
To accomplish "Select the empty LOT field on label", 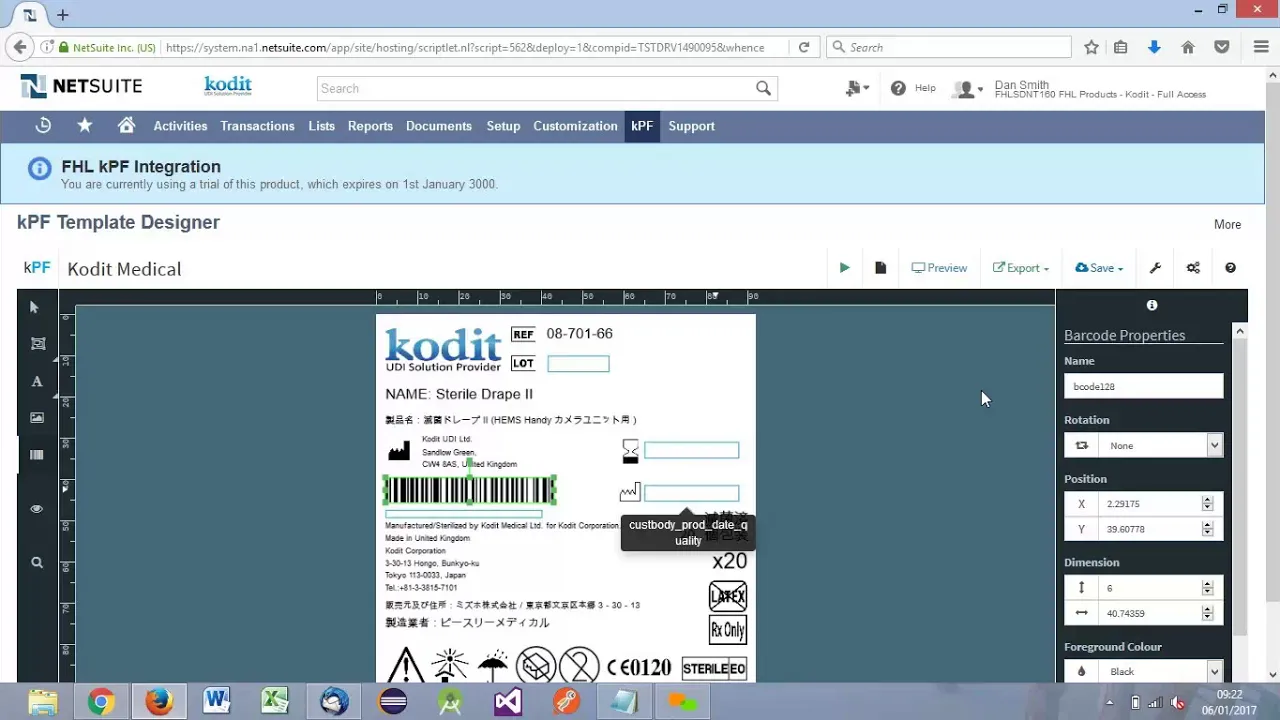I will (578, 364).
